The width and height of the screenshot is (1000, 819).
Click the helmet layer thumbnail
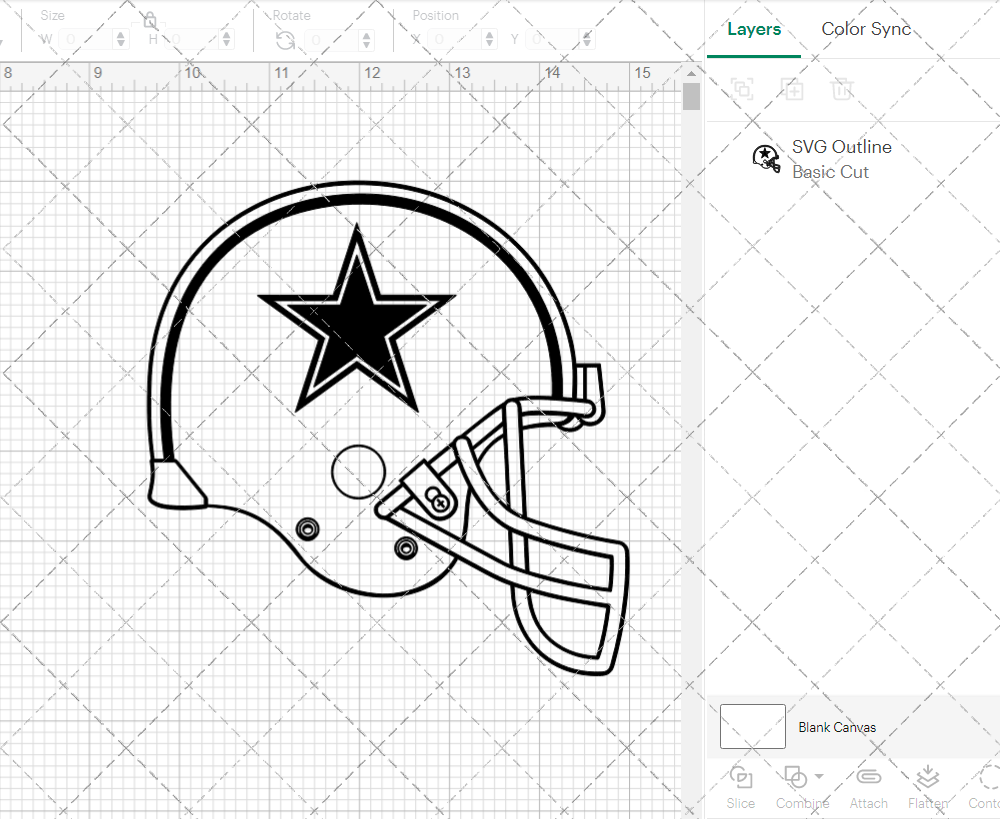[766, 159]
